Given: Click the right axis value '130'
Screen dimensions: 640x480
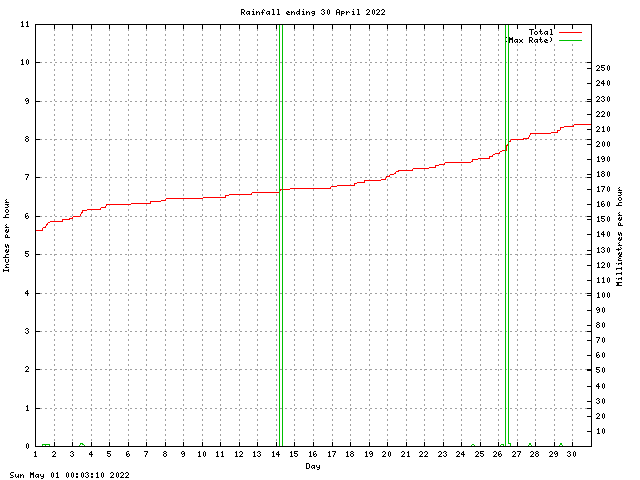Looking at the screenshot, I should [603, 250].
